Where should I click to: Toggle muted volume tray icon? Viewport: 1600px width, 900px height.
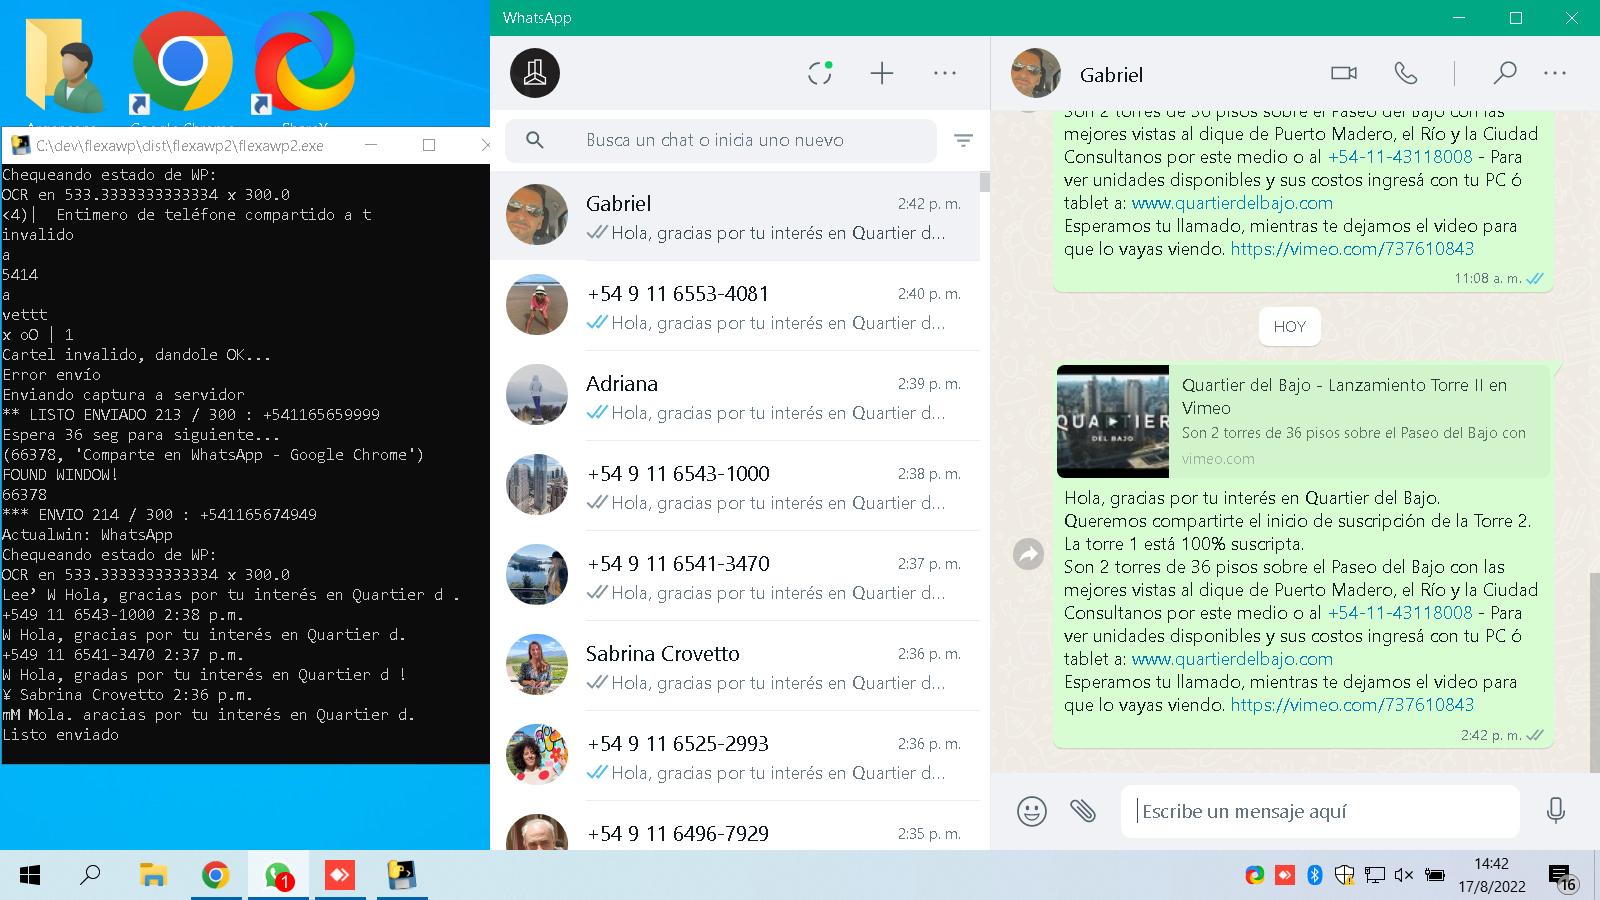point(1404,875)
